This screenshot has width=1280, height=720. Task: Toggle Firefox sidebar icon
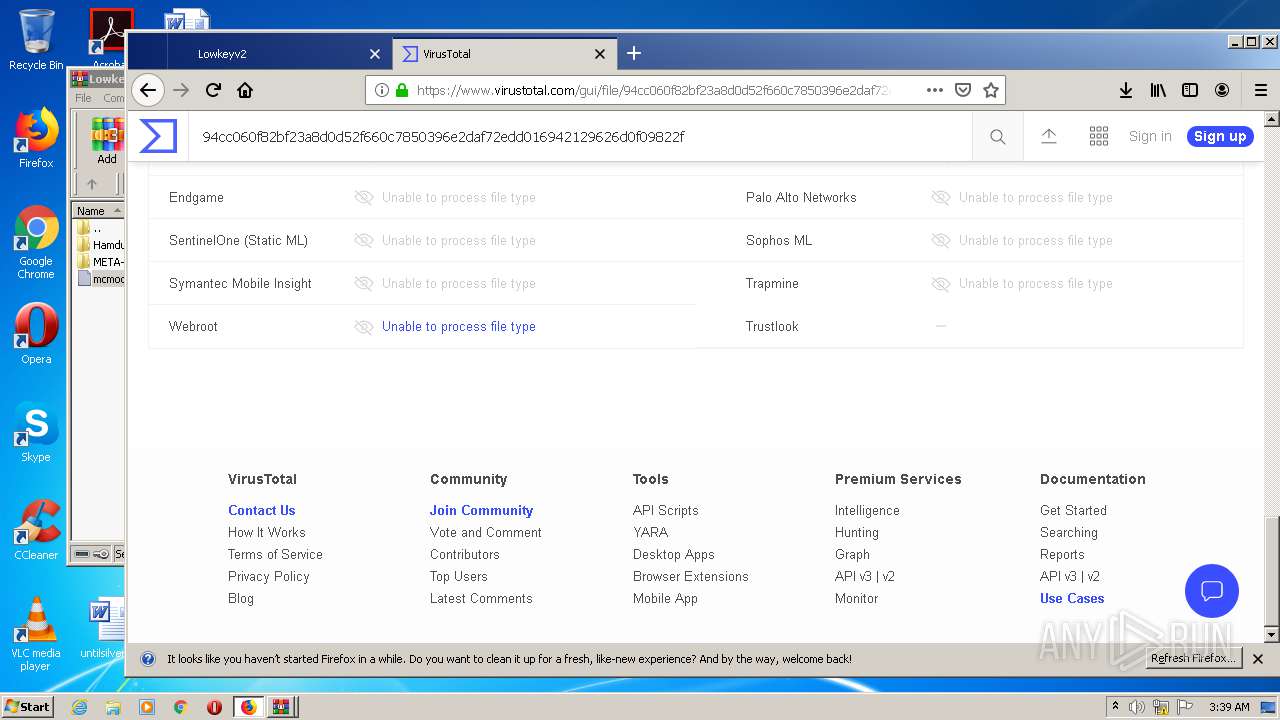click(1190, 90)
